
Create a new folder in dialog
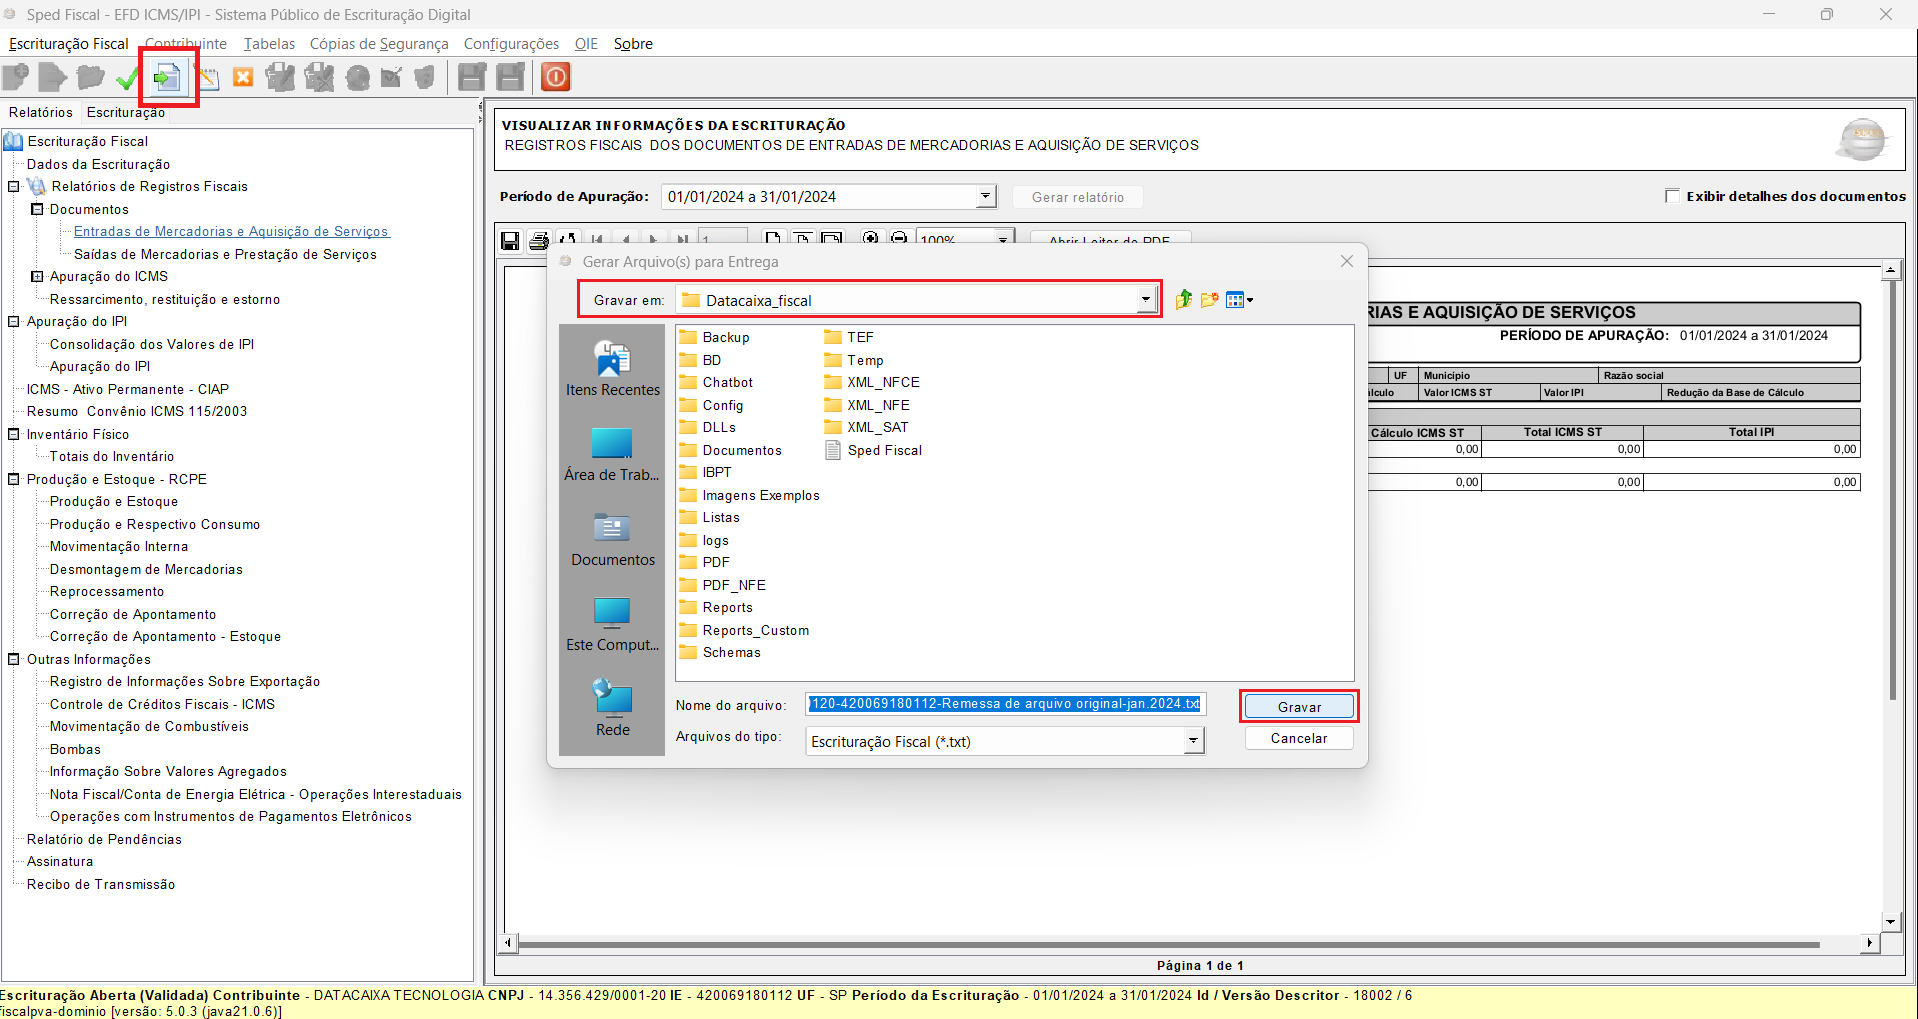1210,299
